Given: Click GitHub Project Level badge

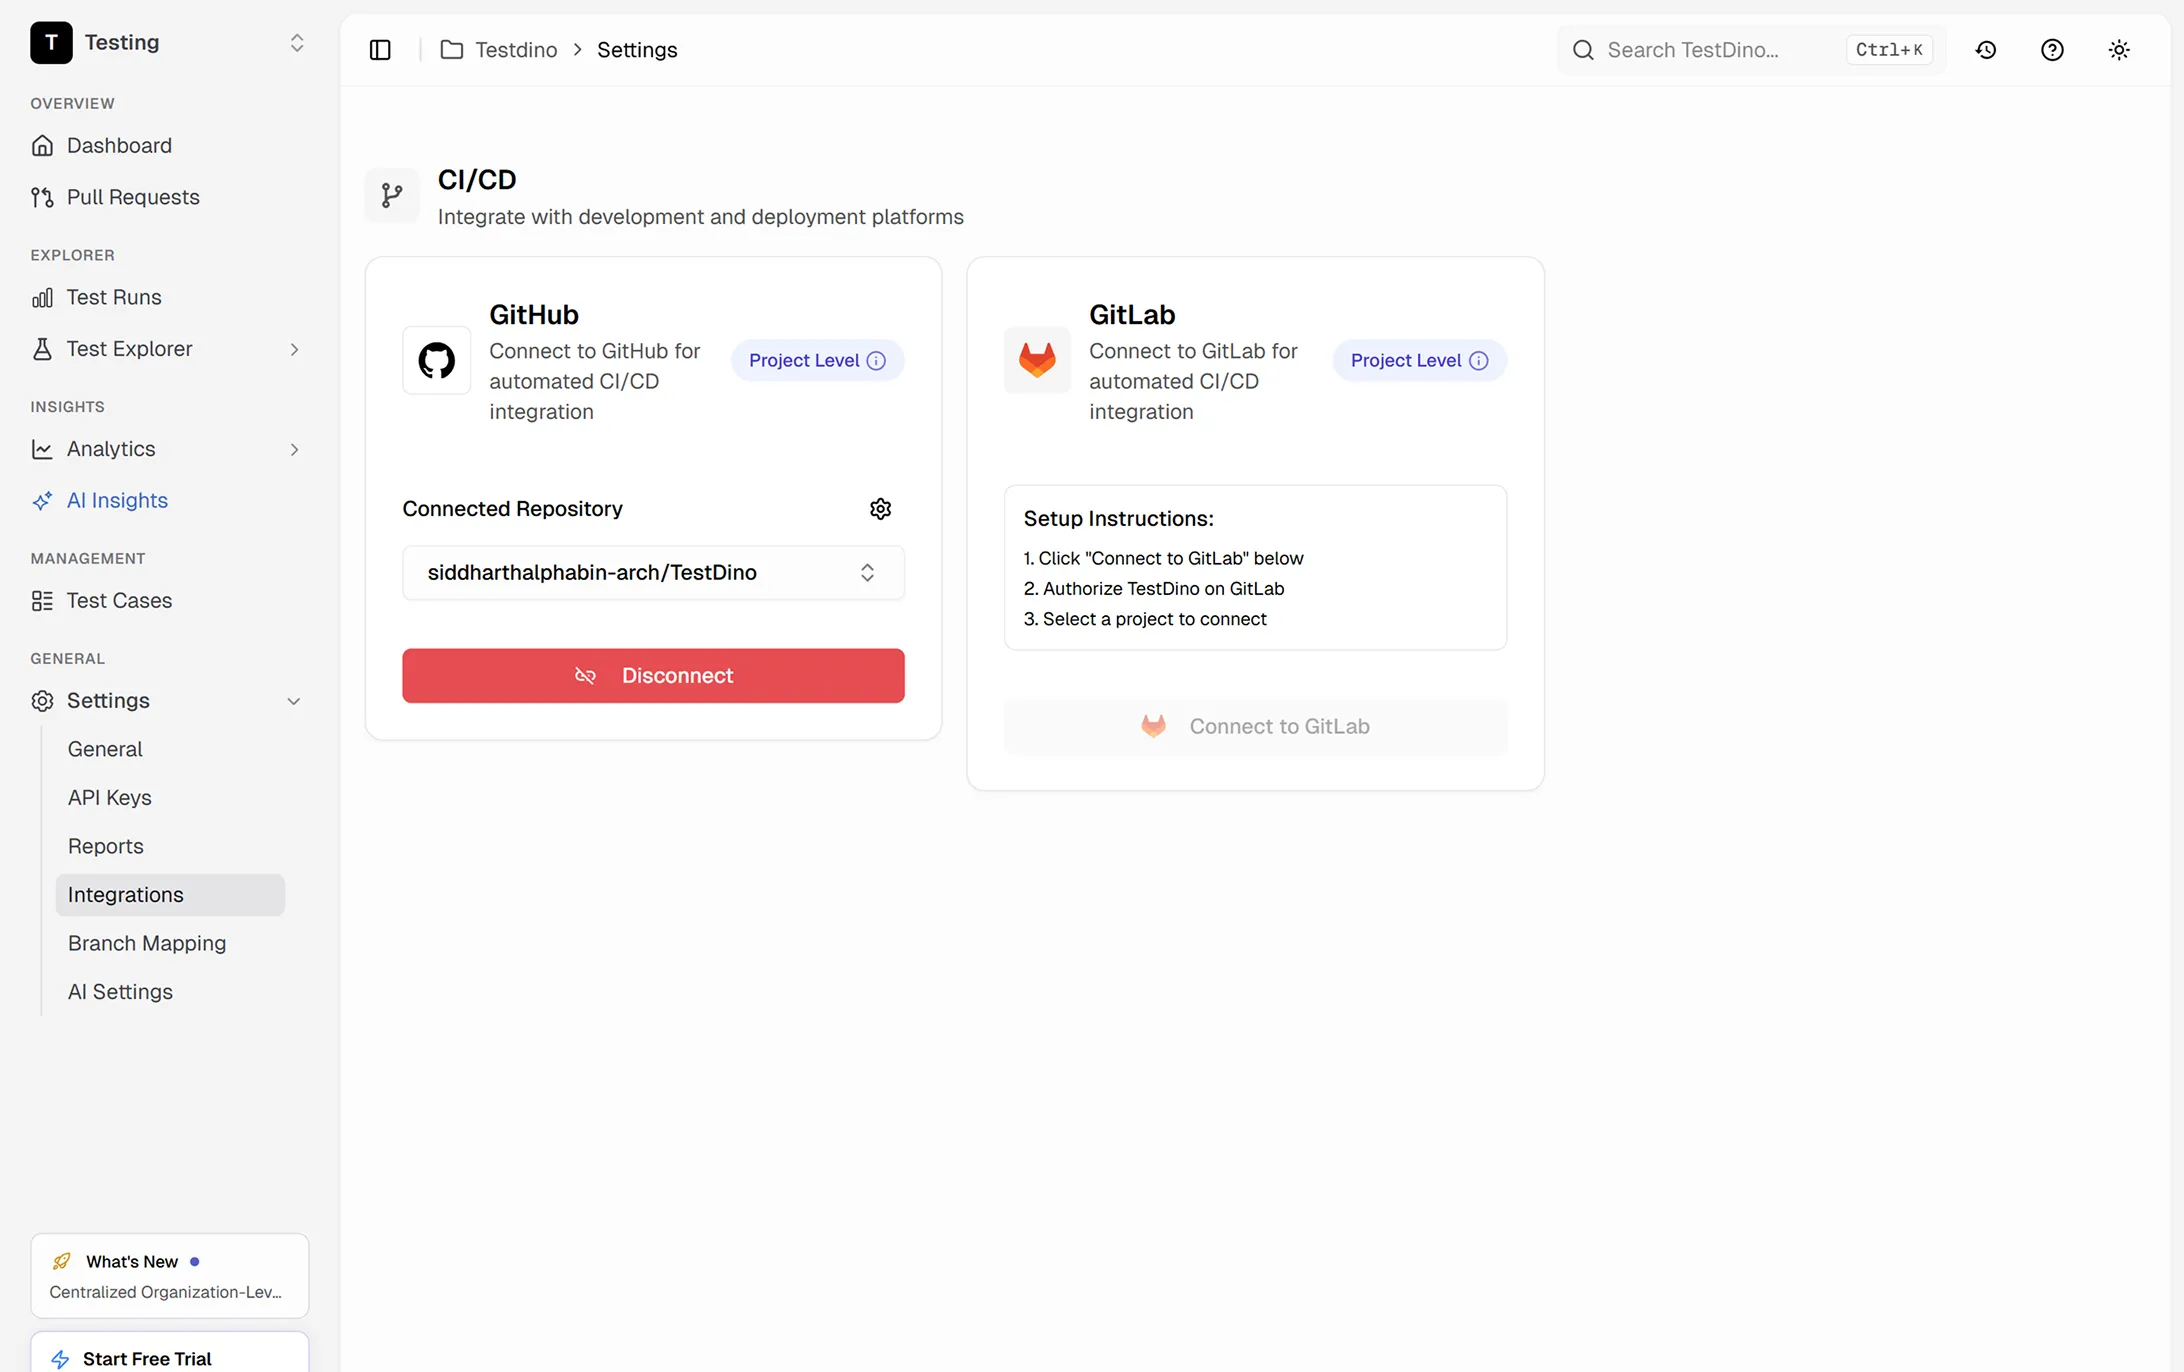Looking at the screenshot, I should point(817,361).
